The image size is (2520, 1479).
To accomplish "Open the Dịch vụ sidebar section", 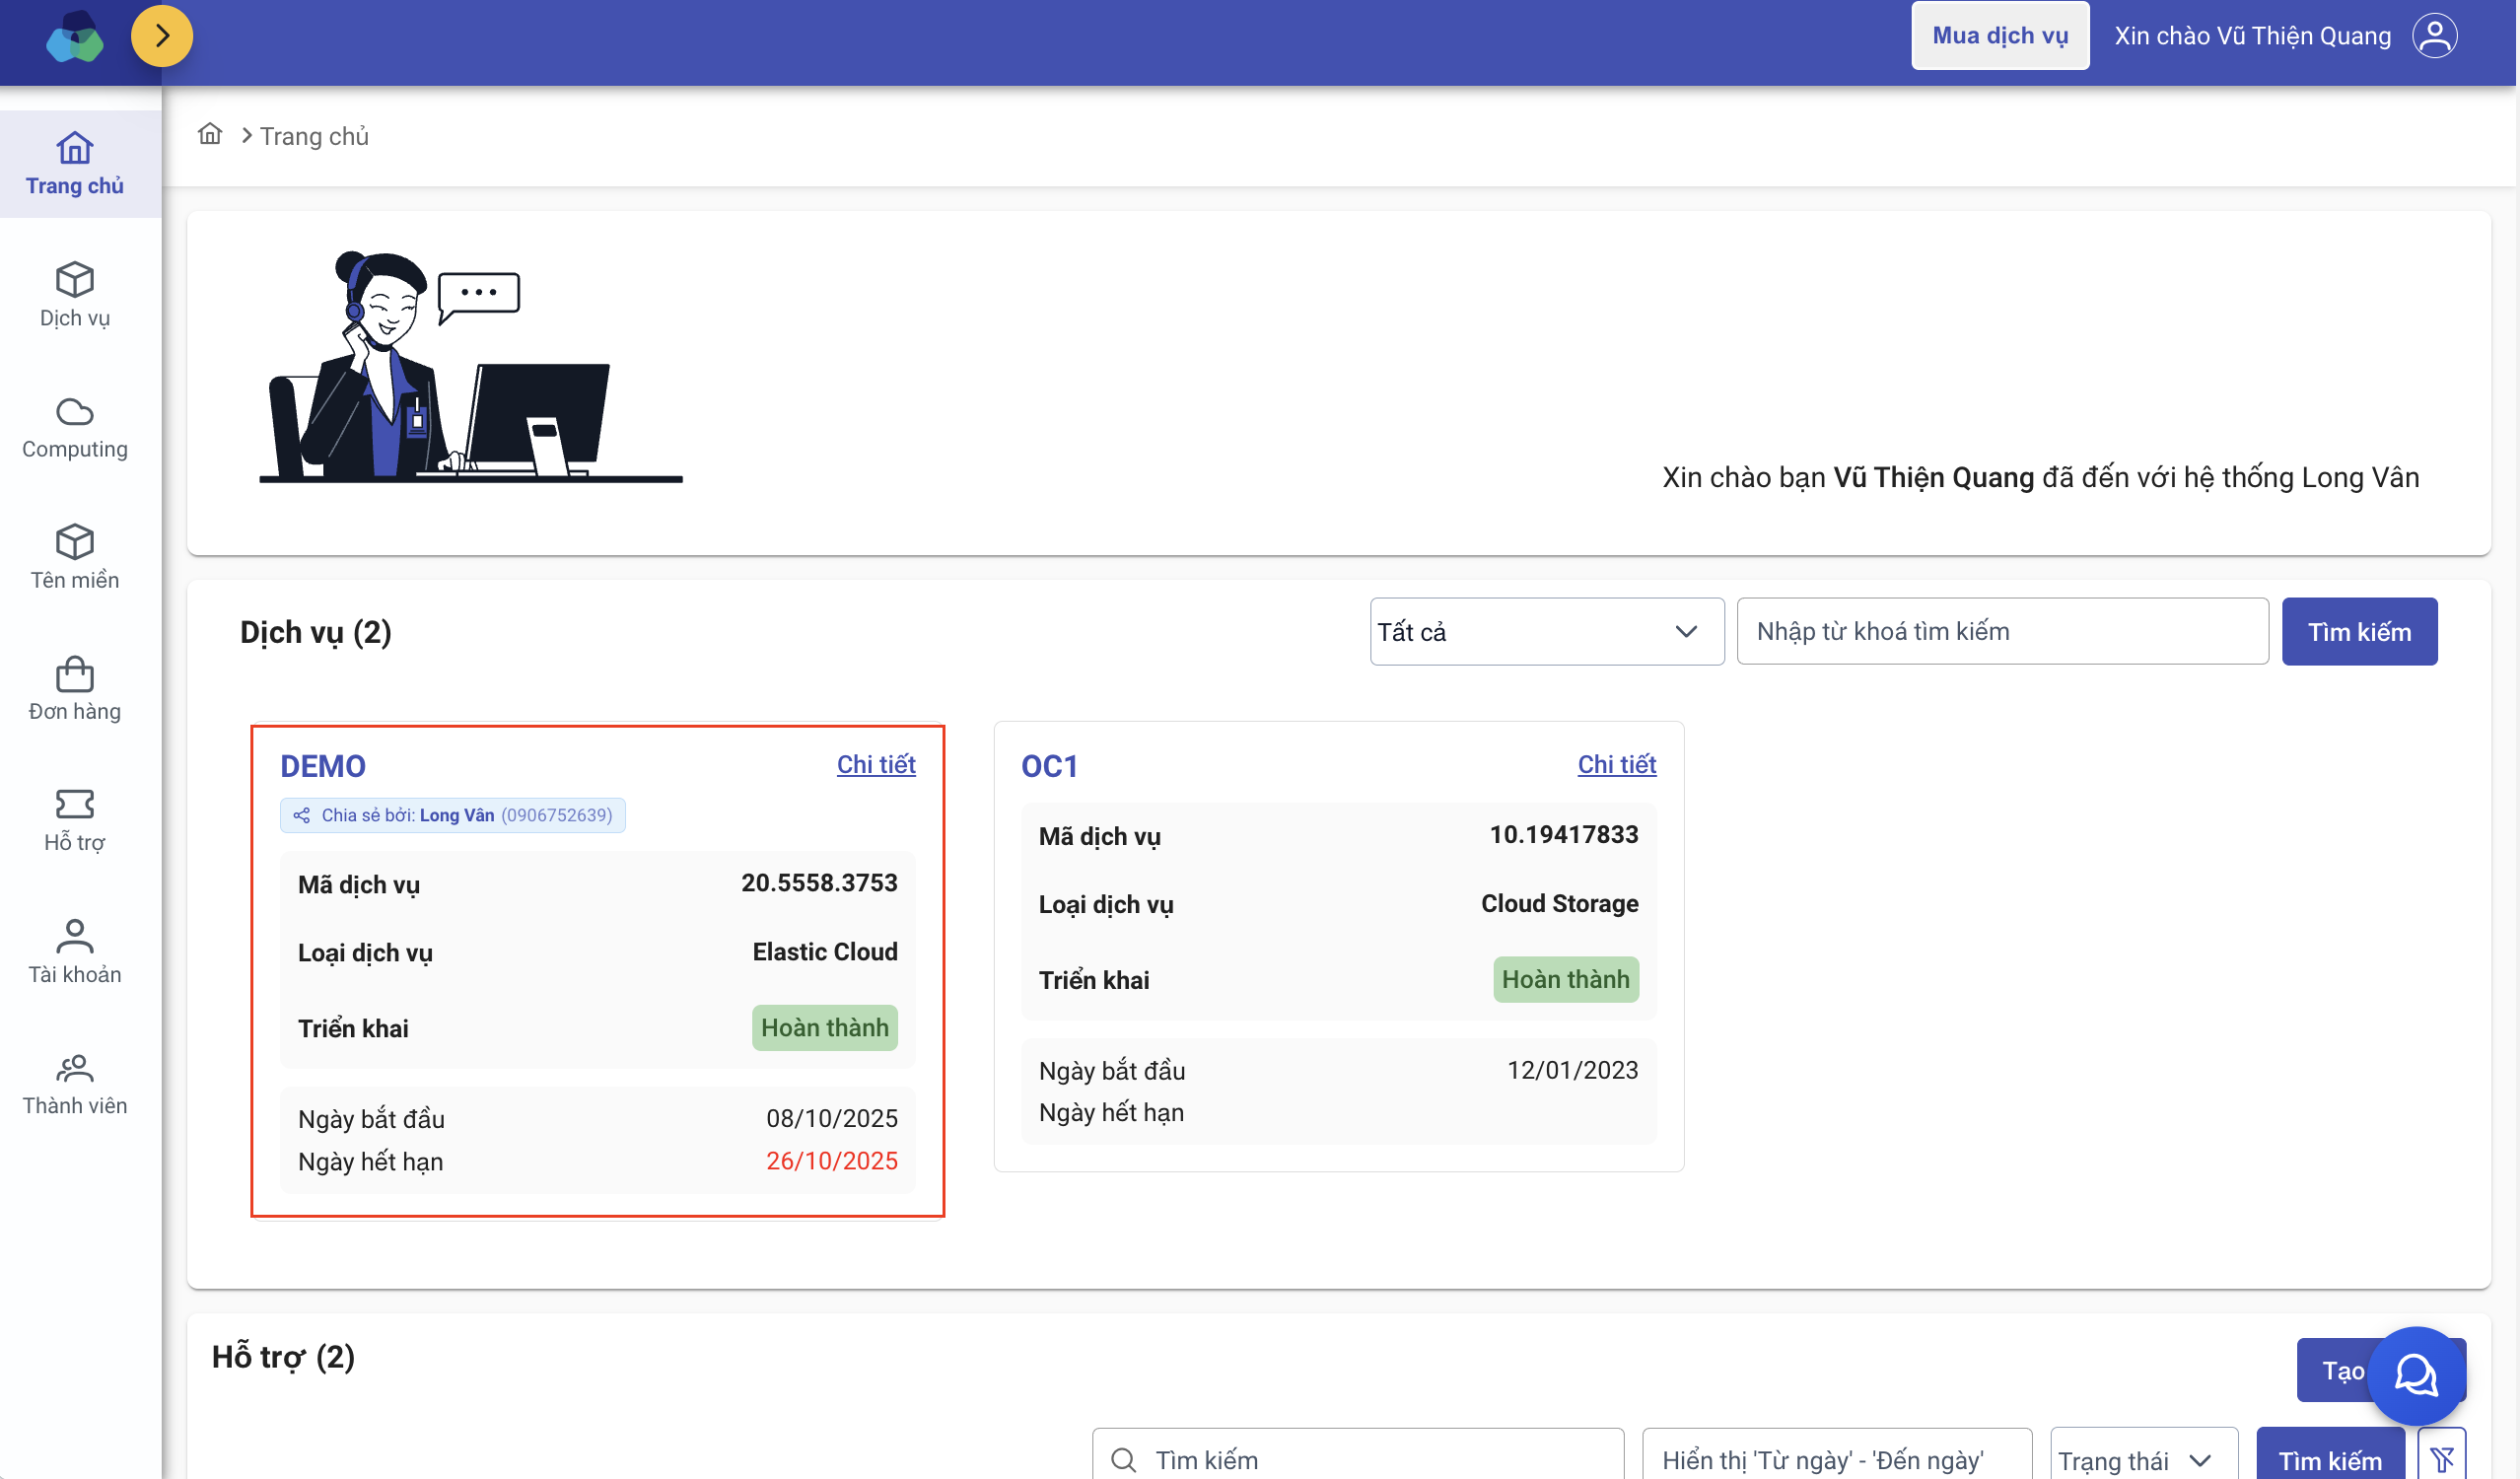I will 75,294.
